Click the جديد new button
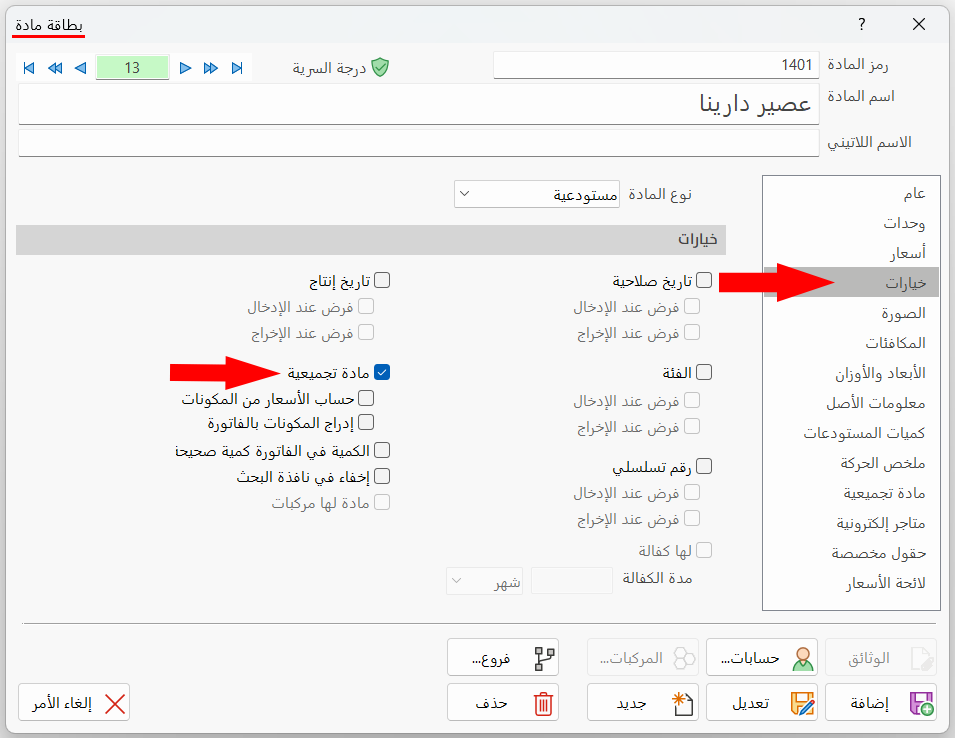This screenshot has width=955, height=738. point(643,703)
